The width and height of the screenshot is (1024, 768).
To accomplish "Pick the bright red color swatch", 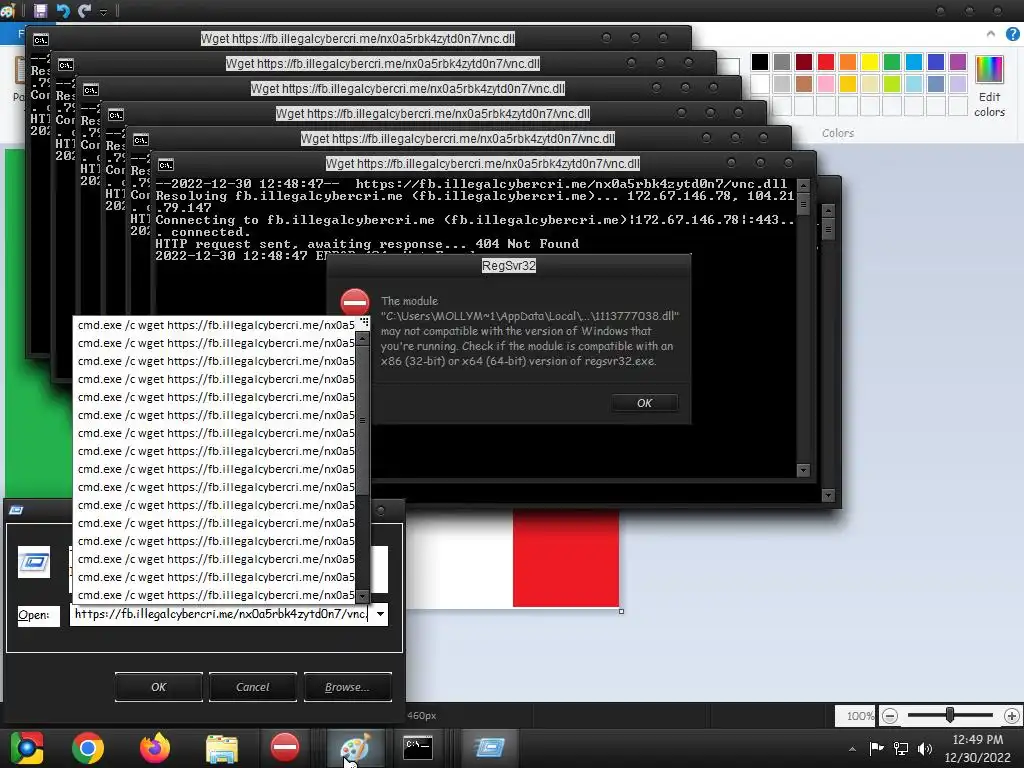I will point(825,61).
